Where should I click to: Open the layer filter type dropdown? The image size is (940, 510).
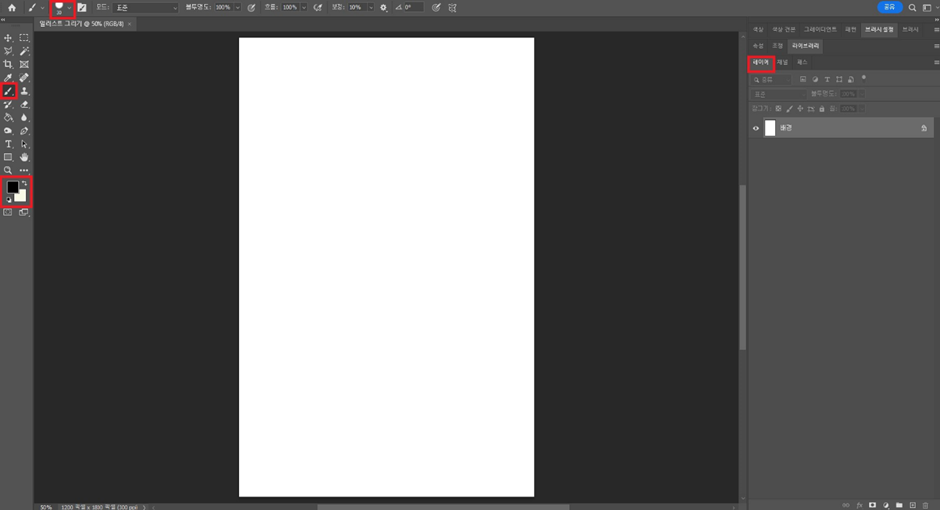pyautogui.click(x=772, y=79)
